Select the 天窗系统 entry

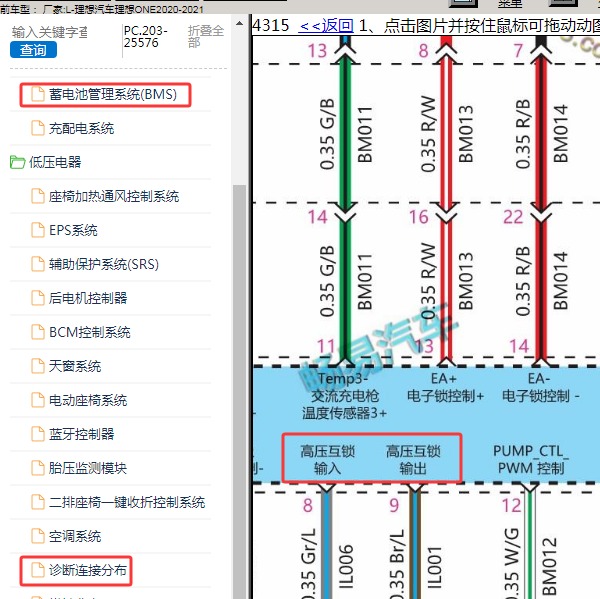coord(75,366)
